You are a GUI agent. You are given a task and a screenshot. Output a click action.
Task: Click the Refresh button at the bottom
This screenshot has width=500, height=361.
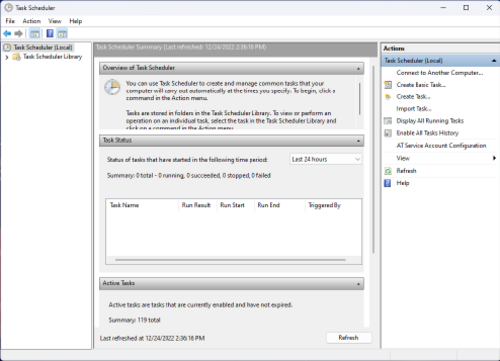[x=349, y=338]
